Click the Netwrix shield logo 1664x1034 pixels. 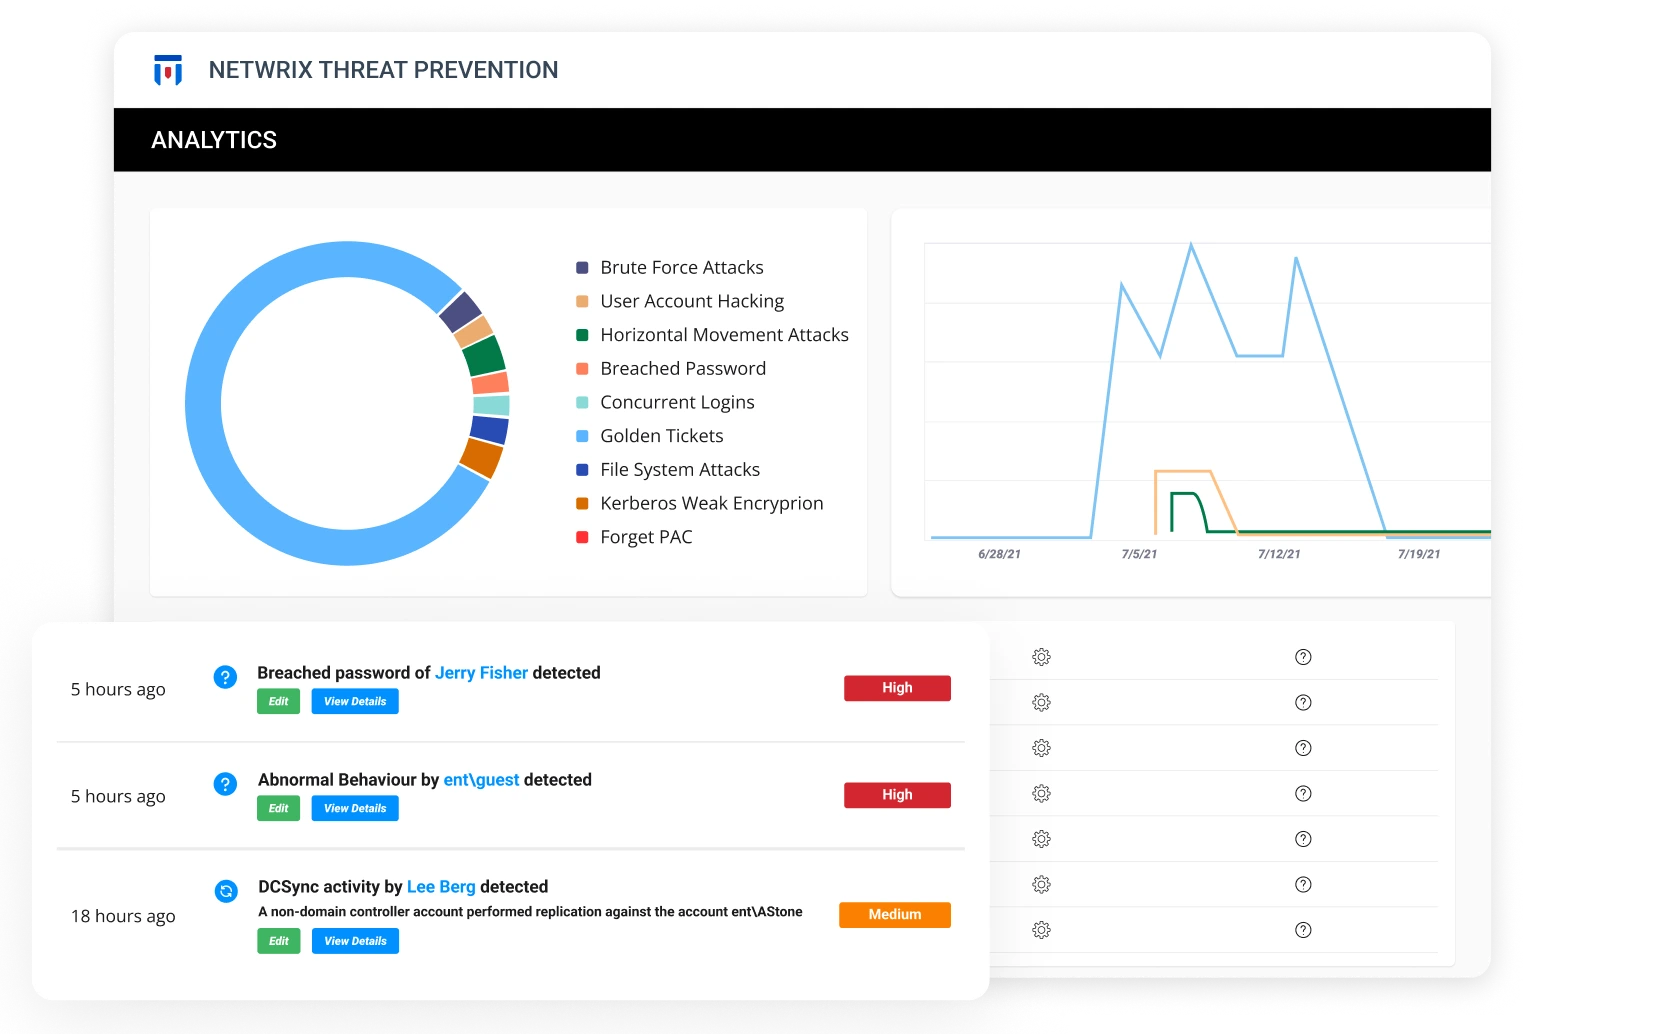(x=168, y=70)
